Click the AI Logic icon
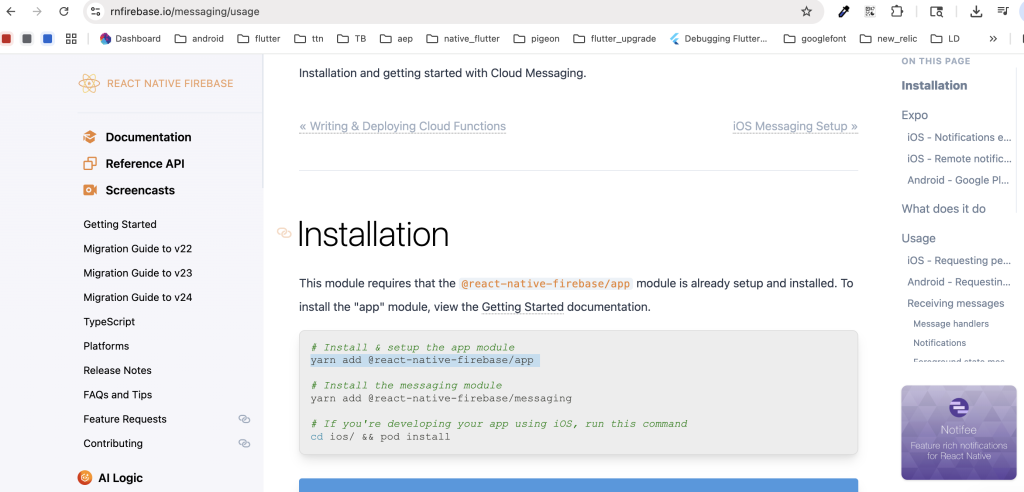The width and height of the screenshot is (1024, 492). 85,478
